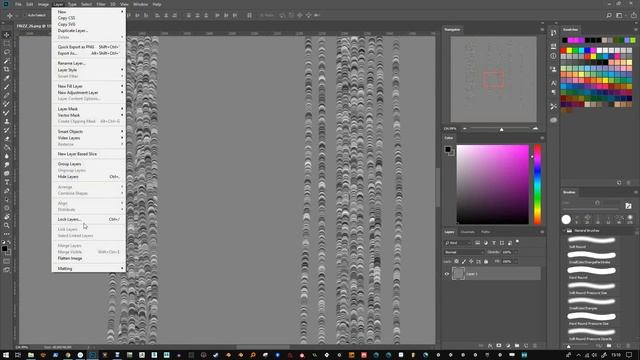Filter layers by adjustment layer icon
This screenshot has width=640, height=360.
point(486,243)
